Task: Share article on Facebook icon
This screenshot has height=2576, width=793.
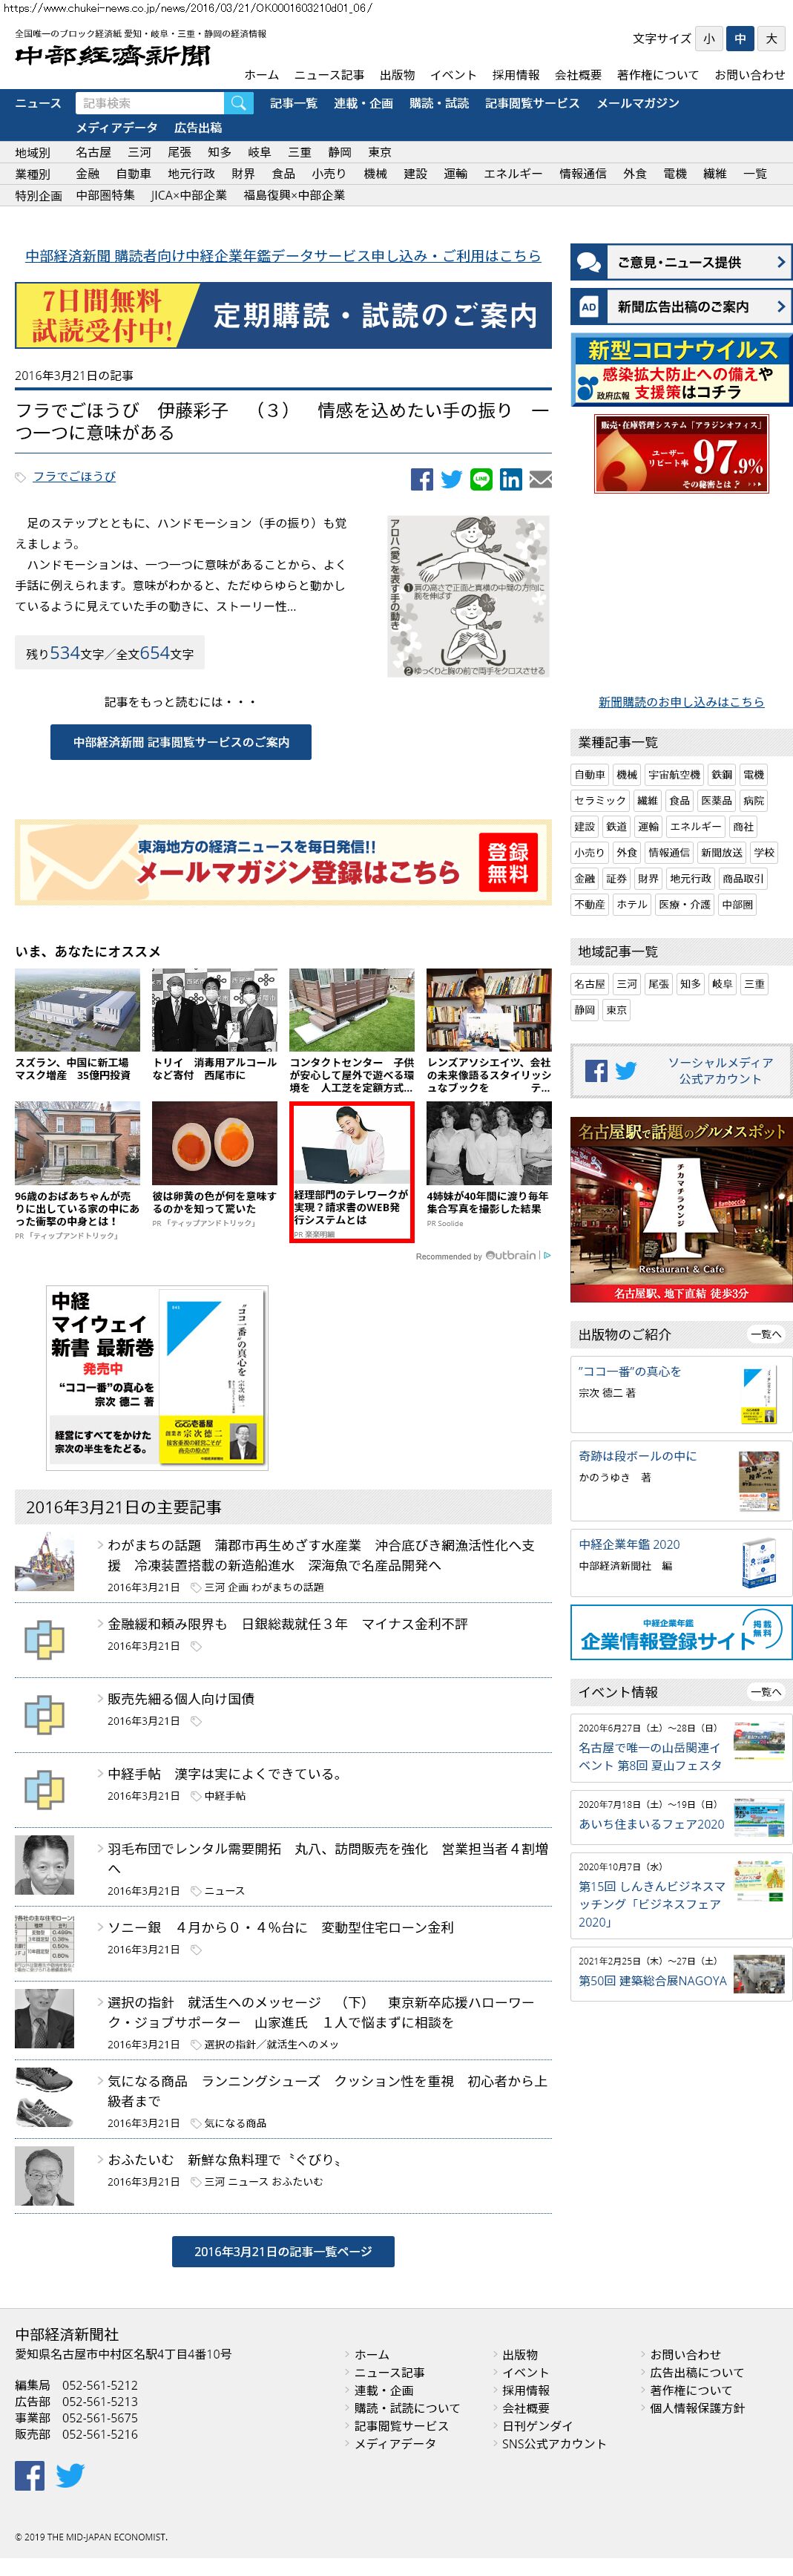Action: (x=422, y=479)
